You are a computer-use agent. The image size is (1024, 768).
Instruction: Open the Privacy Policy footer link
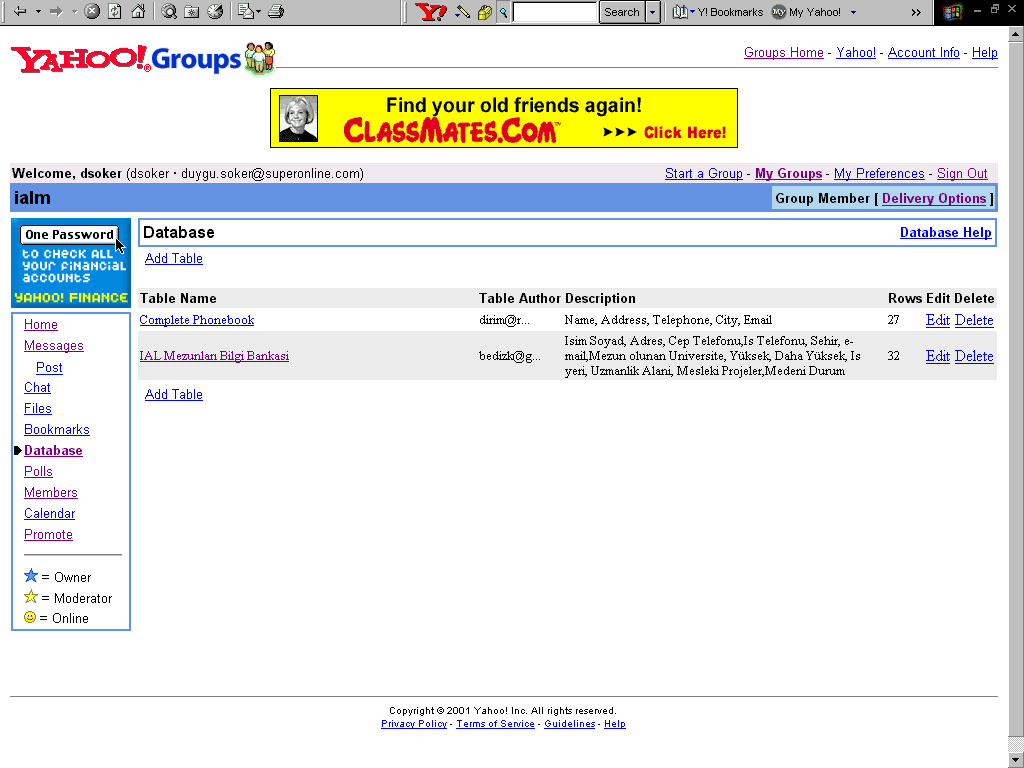pyautogui.click(x=414, y=724)
